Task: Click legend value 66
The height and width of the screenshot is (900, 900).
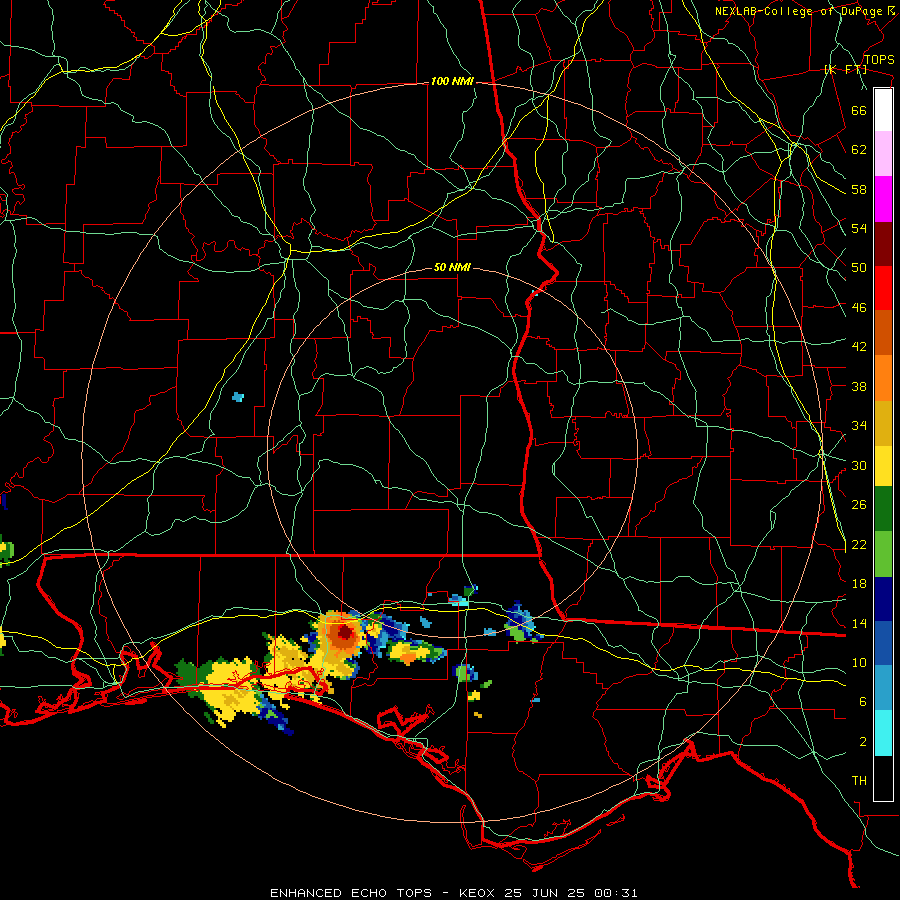Action: tap(859, 111)
